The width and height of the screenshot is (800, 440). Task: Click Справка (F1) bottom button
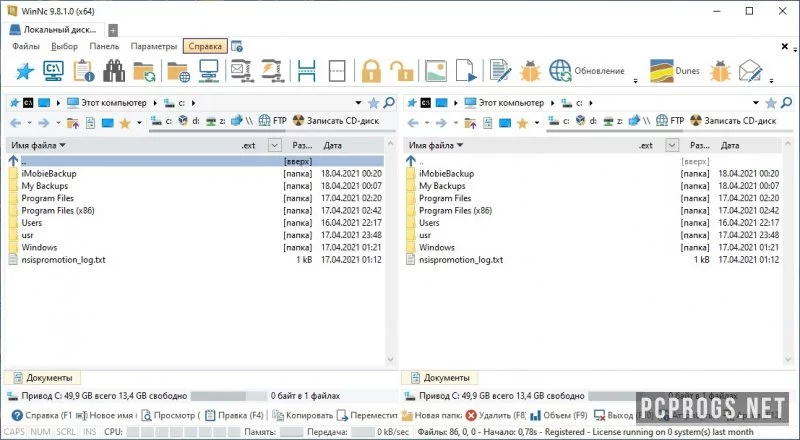tap(42, 415)
